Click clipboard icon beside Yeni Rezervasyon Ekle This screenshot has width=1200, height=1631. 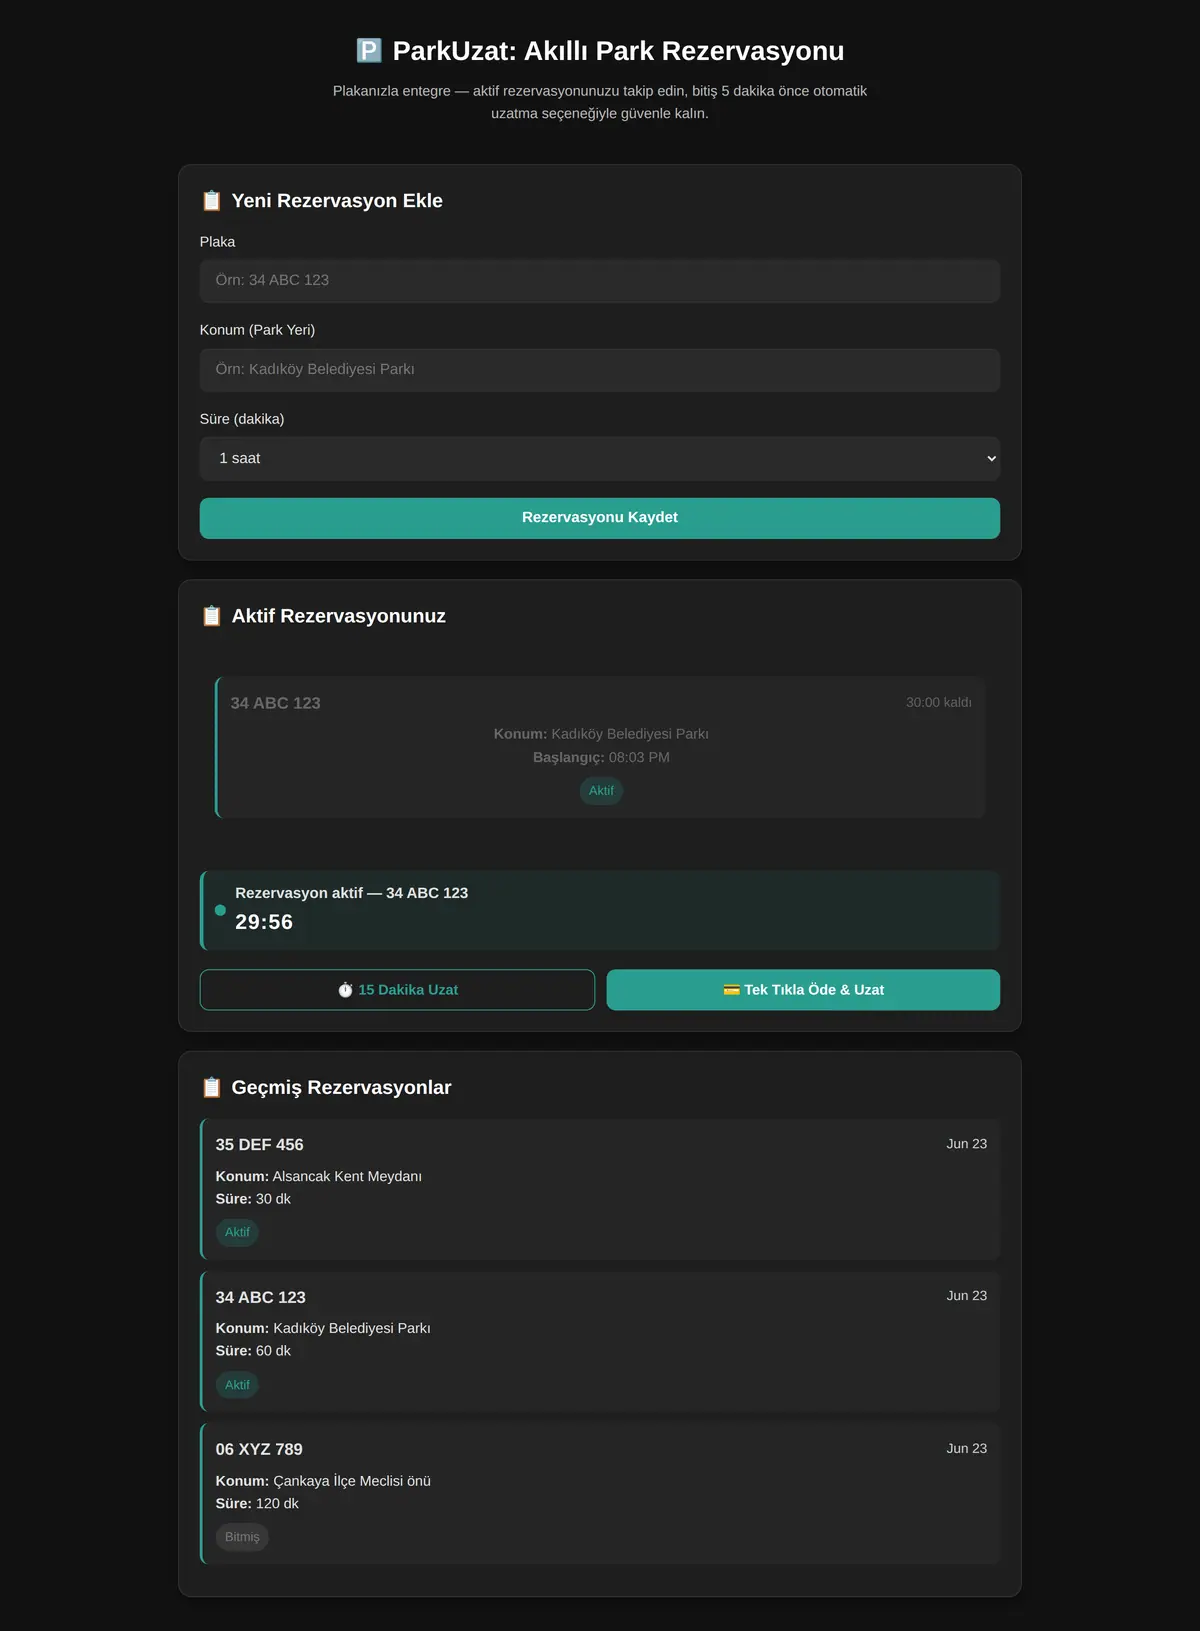click(x=212, y=201)
